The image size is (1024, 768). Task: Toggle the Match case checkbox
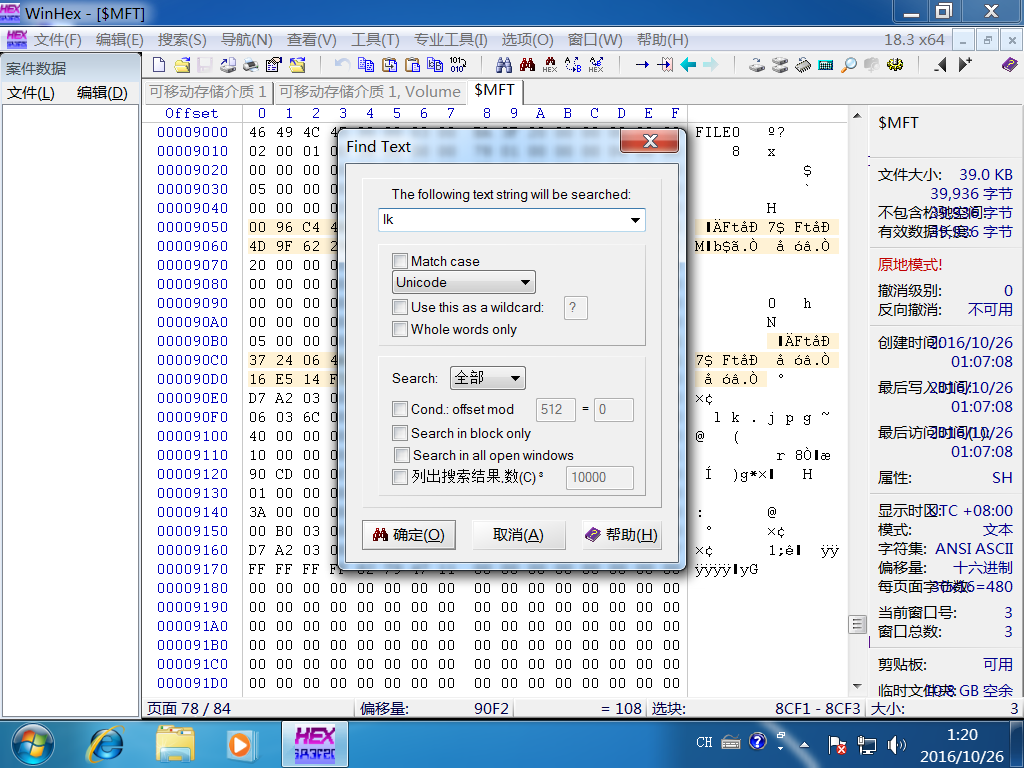click(x=400, y=261)
